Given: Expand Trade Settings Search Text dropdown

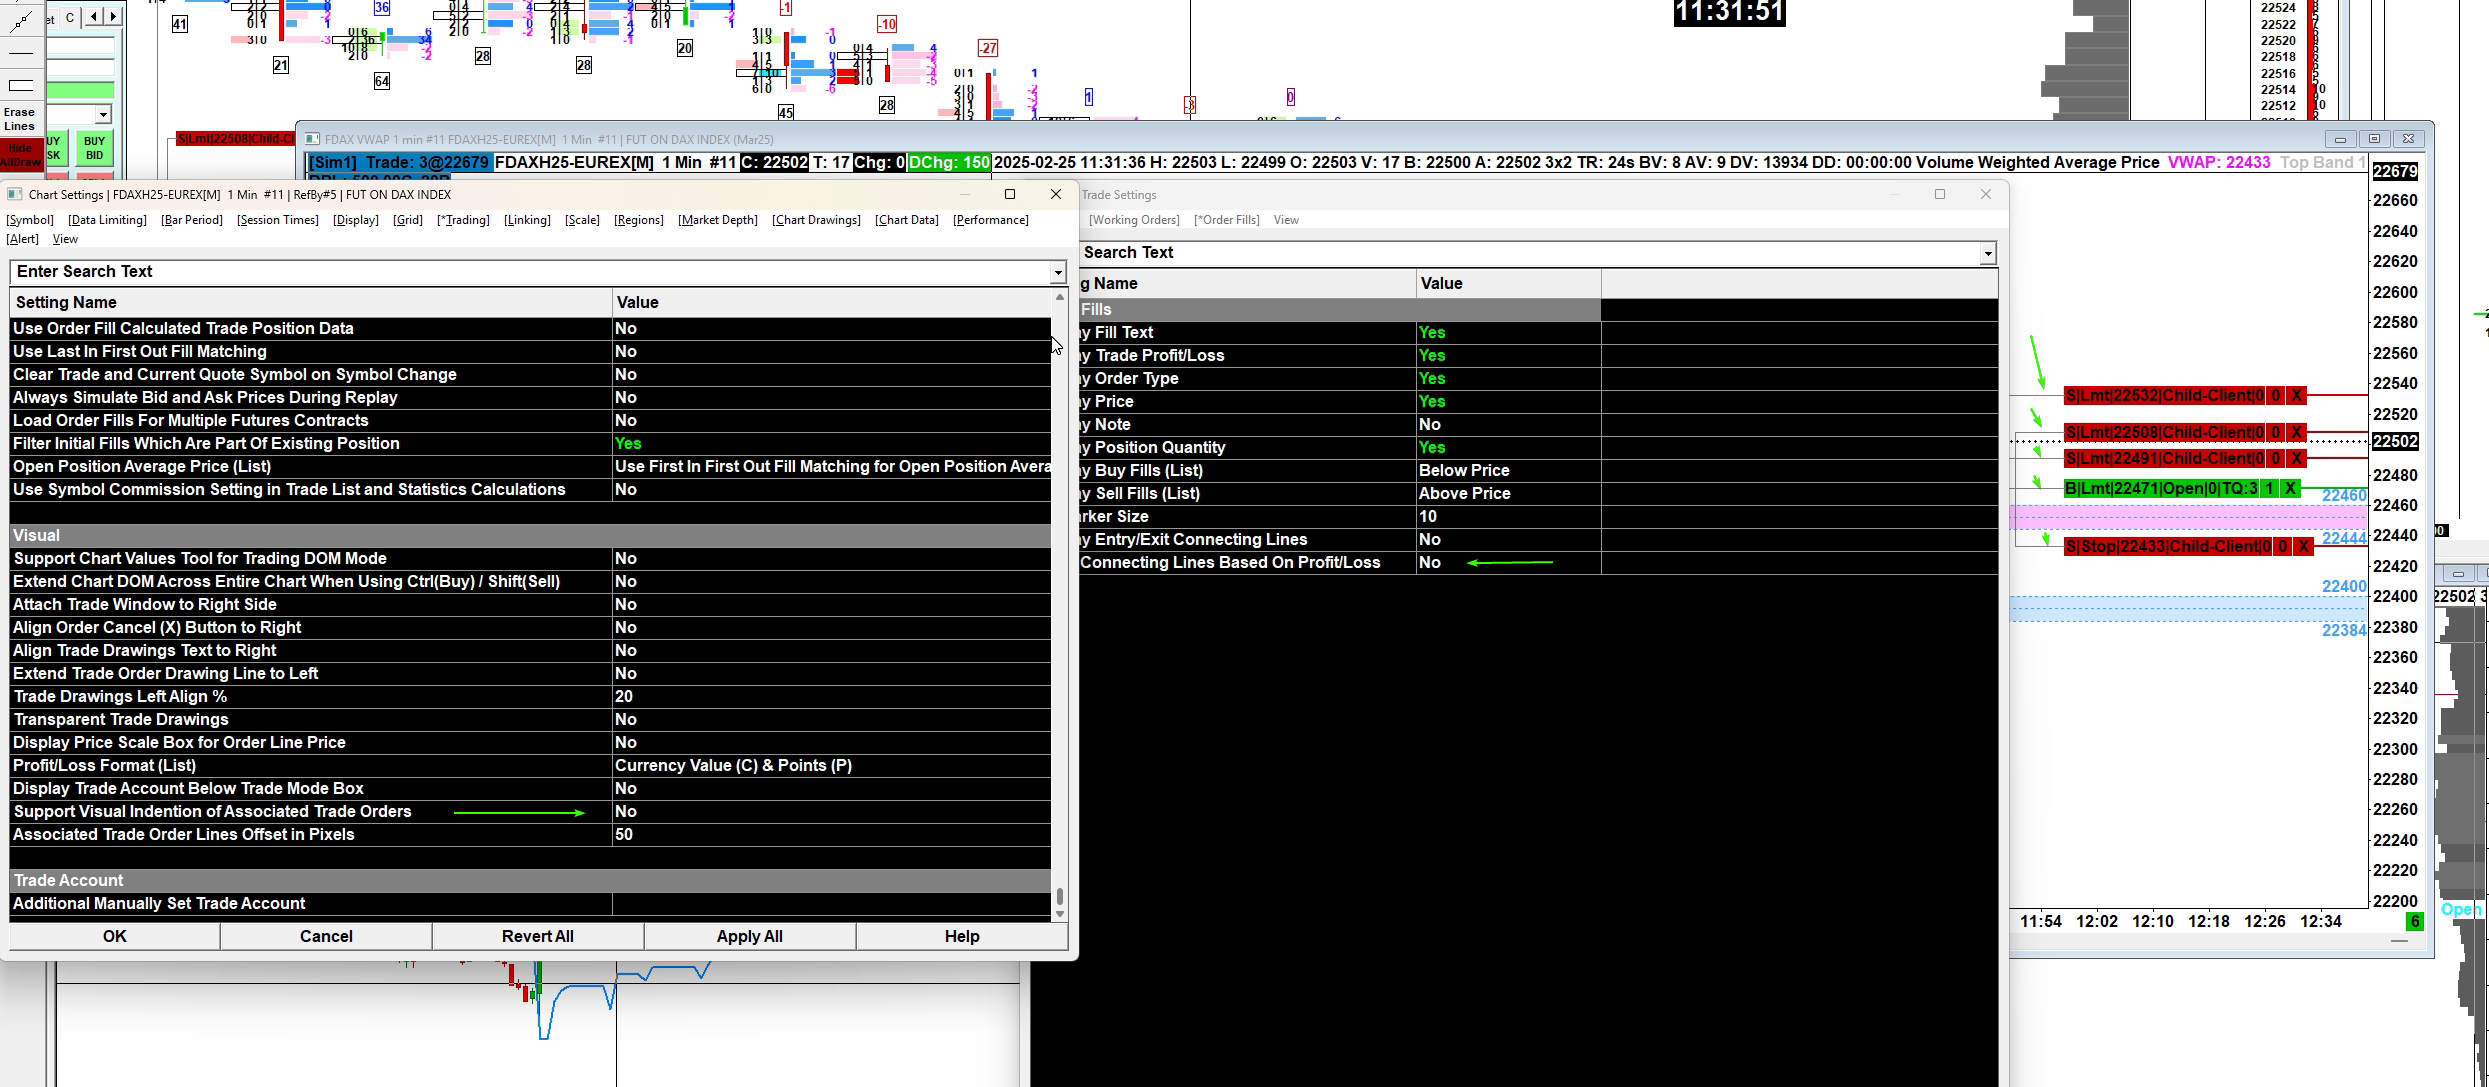Looking at the screenshot, I should (x=1987, y=254).
